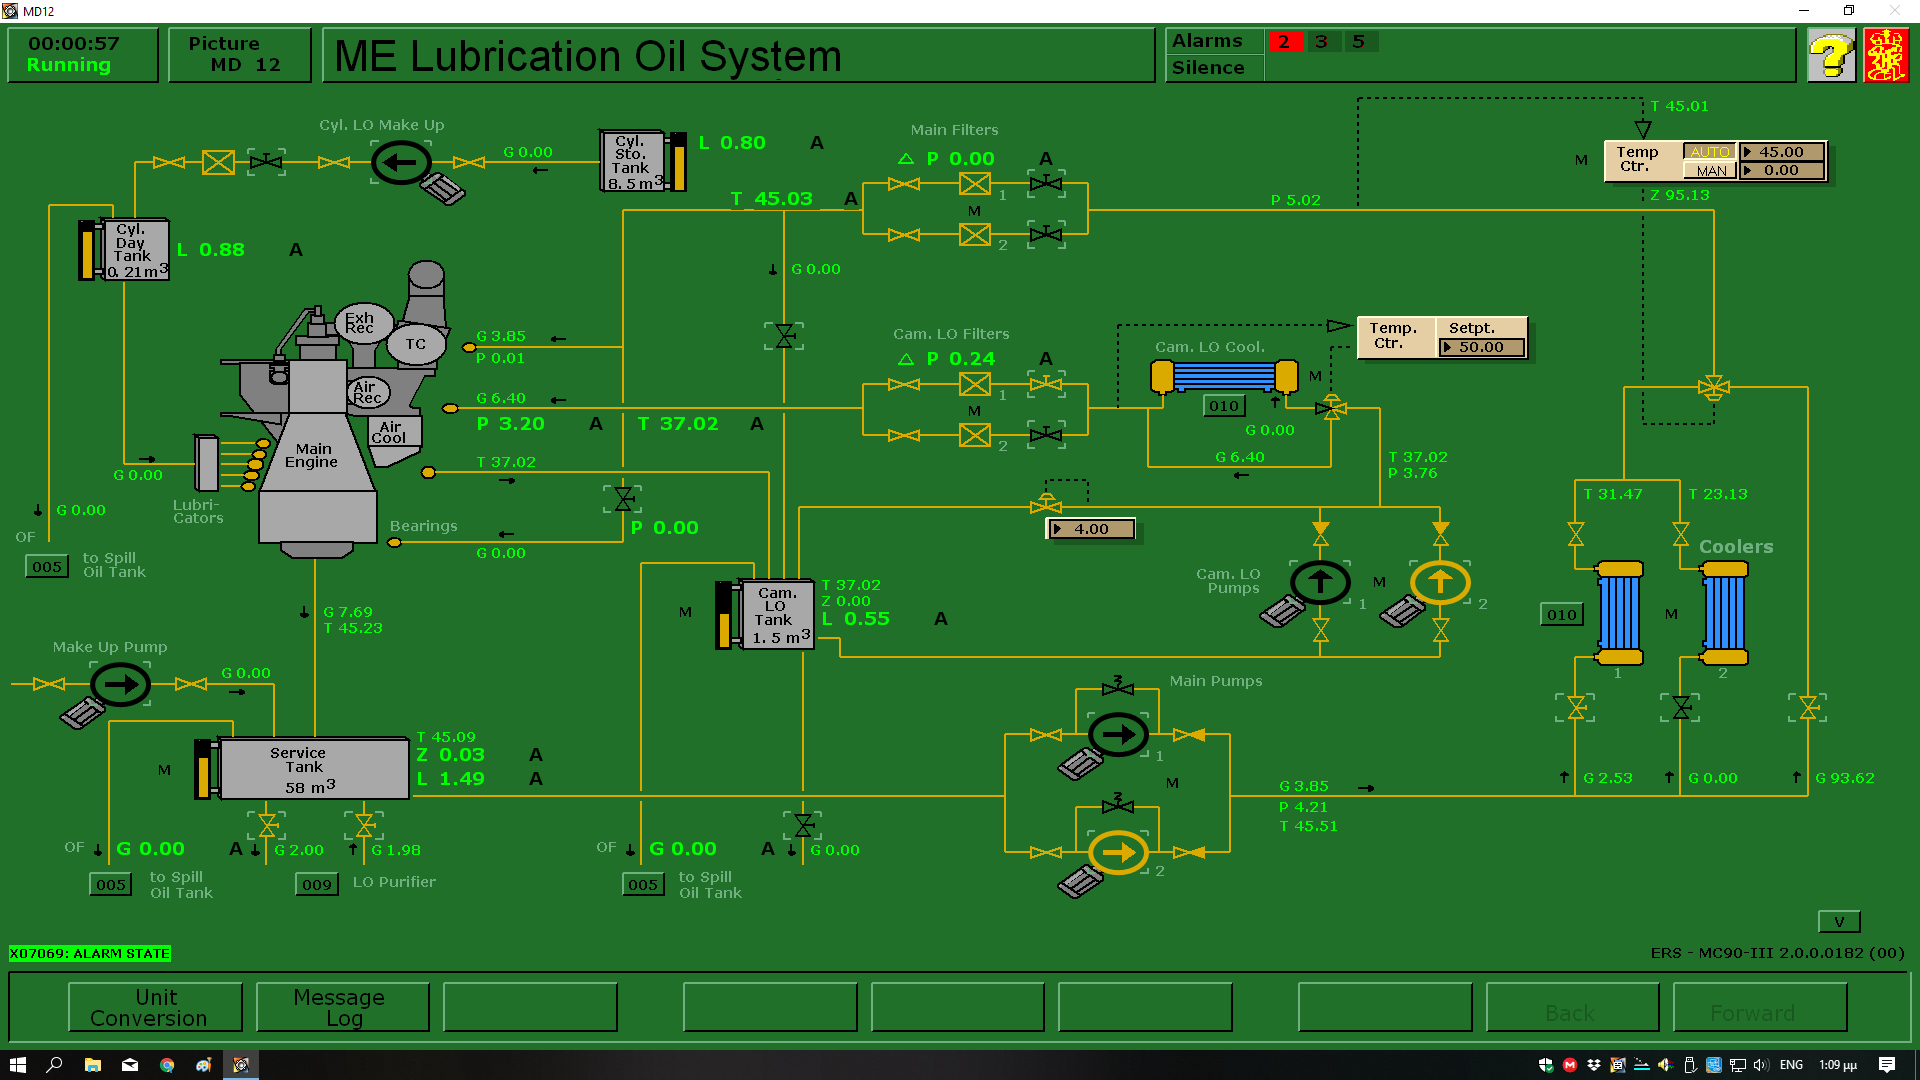The height and width of the screenshot is (1080, 1920).
Task: Switch Temp Ctr to AUTO mode
Action: click(x=1710, y=152)
